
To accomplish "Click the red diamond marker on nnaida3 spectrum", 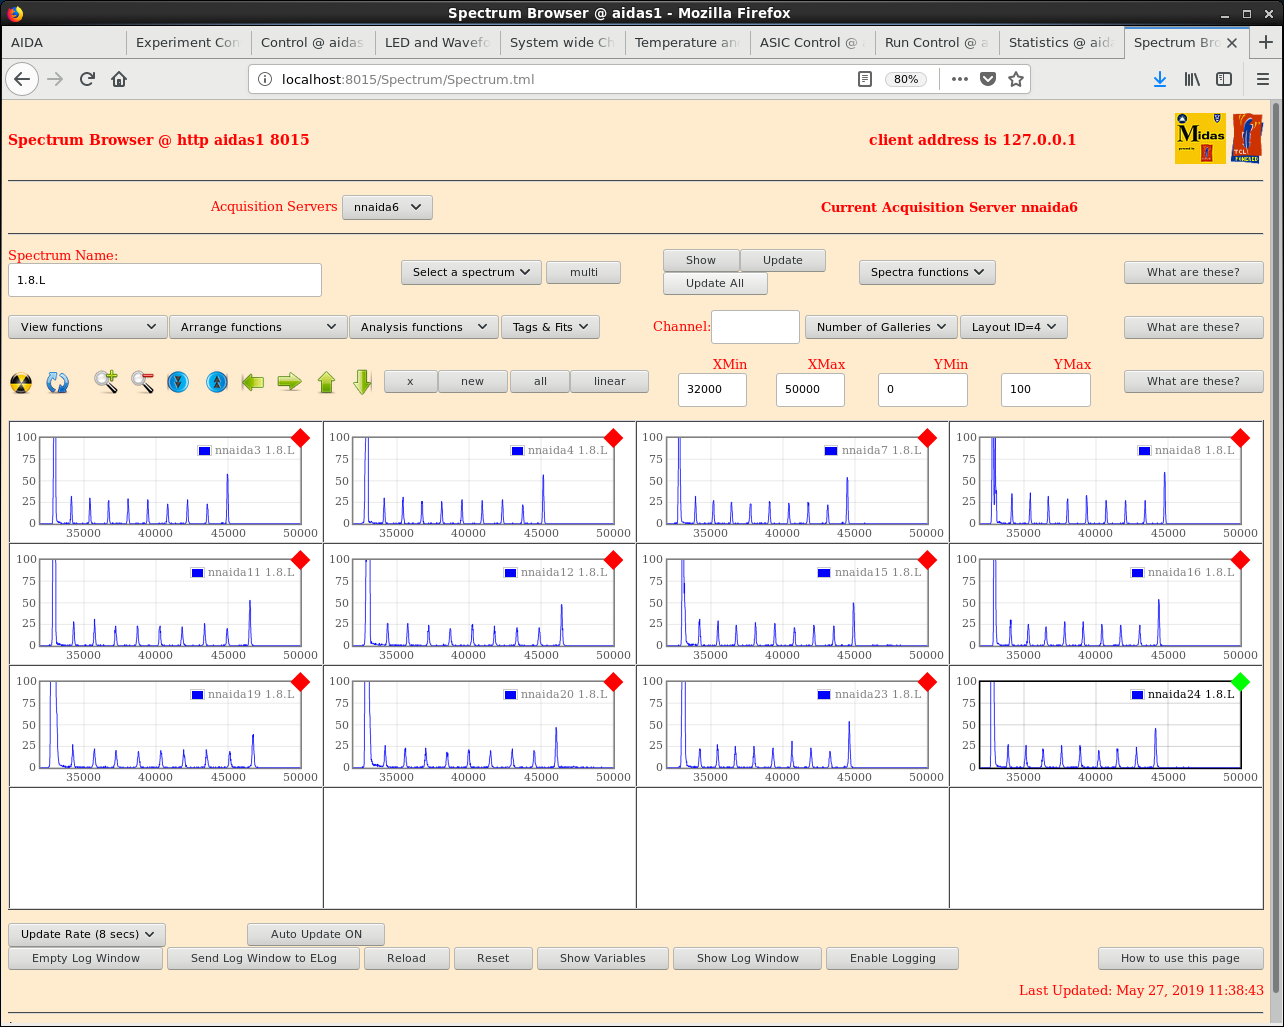I will coord(300,438).
